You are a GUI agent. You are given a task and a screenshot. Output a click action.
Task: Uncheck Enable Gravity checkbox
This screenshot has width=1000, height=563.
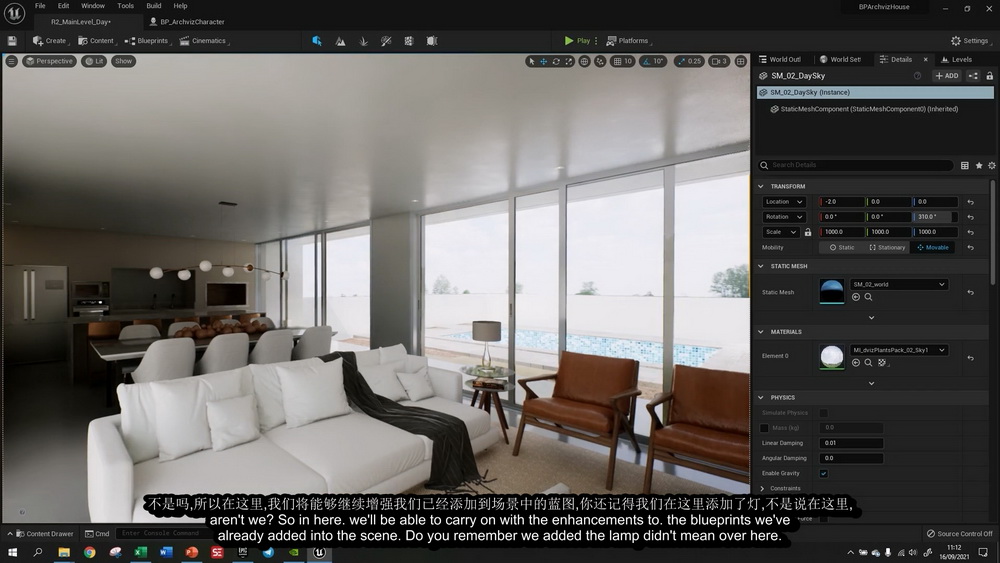point(823,474)
